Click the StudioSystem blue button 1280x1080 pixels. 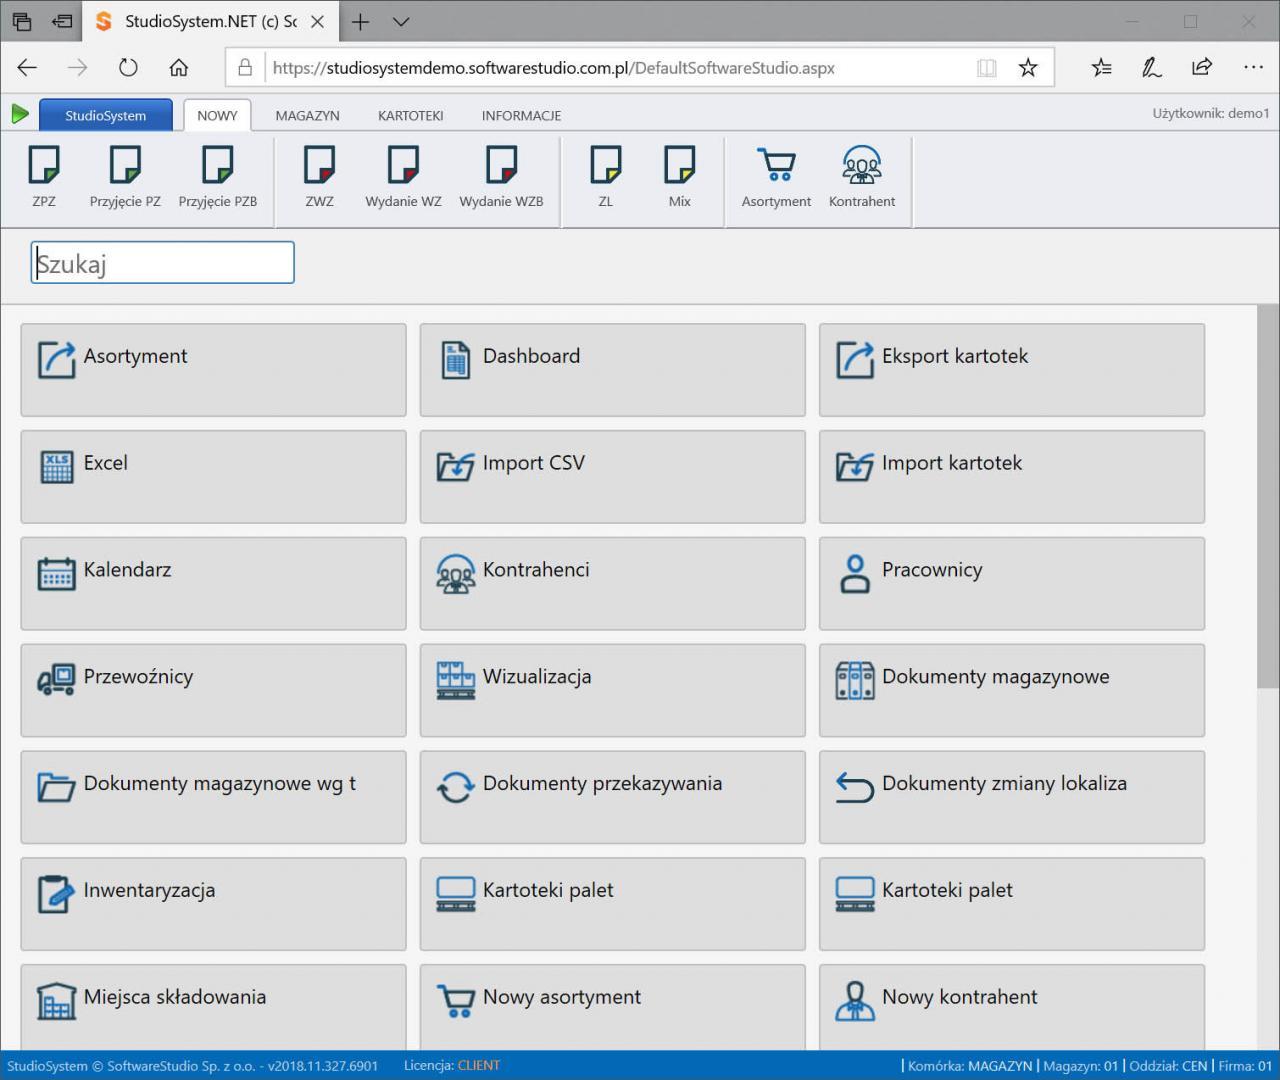click(x=105, y=116)
